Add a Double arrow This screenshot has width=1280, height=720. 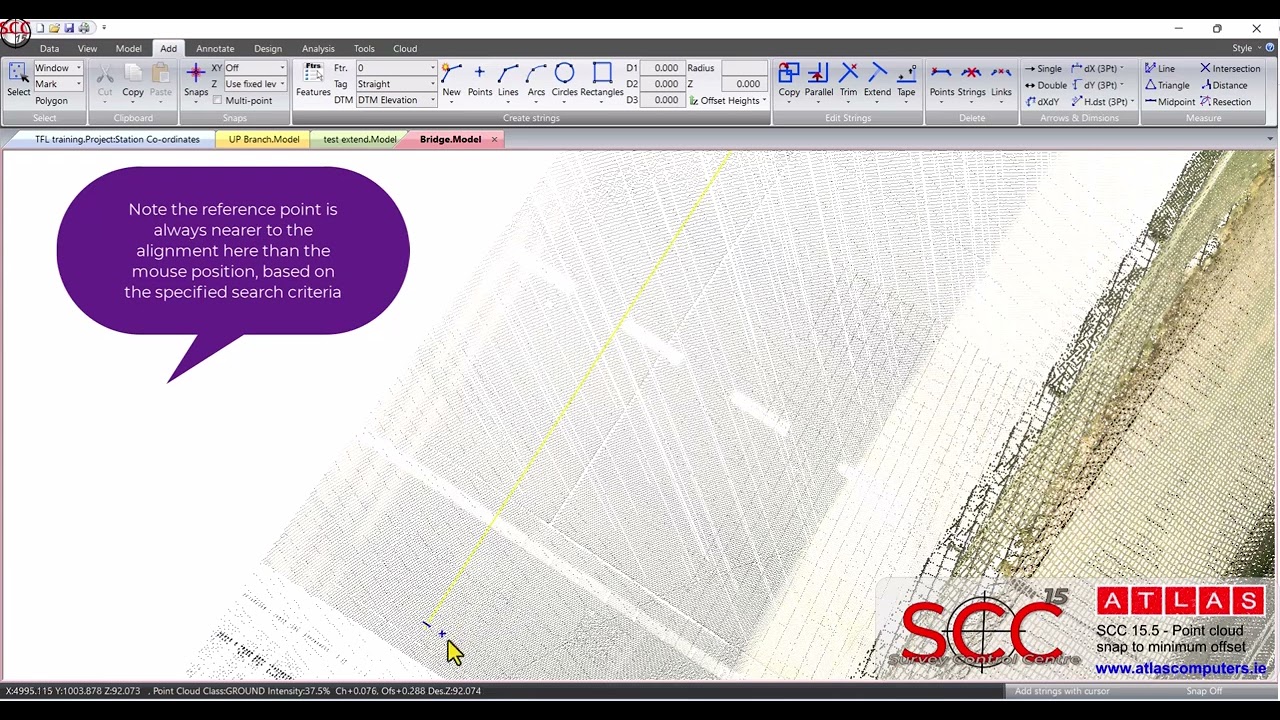point(1045,85)
